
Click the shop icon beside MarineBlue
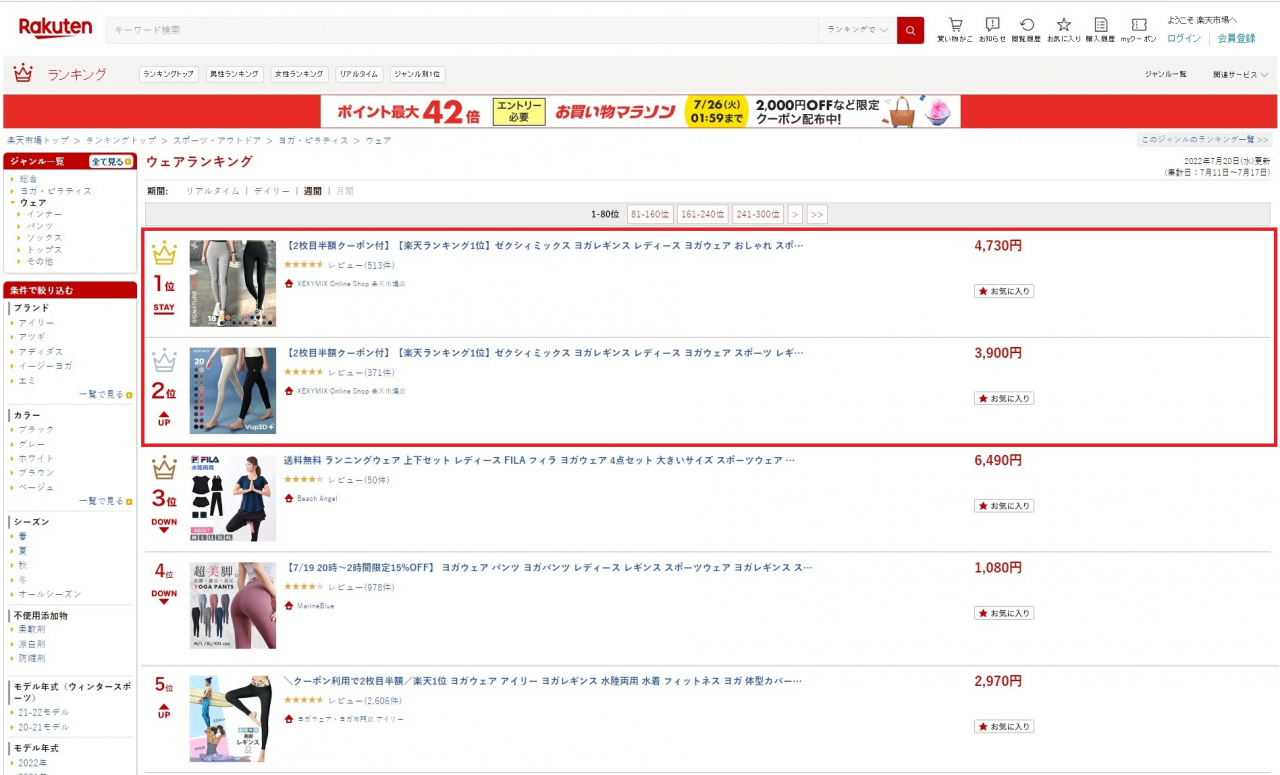[x=289, y=606]
